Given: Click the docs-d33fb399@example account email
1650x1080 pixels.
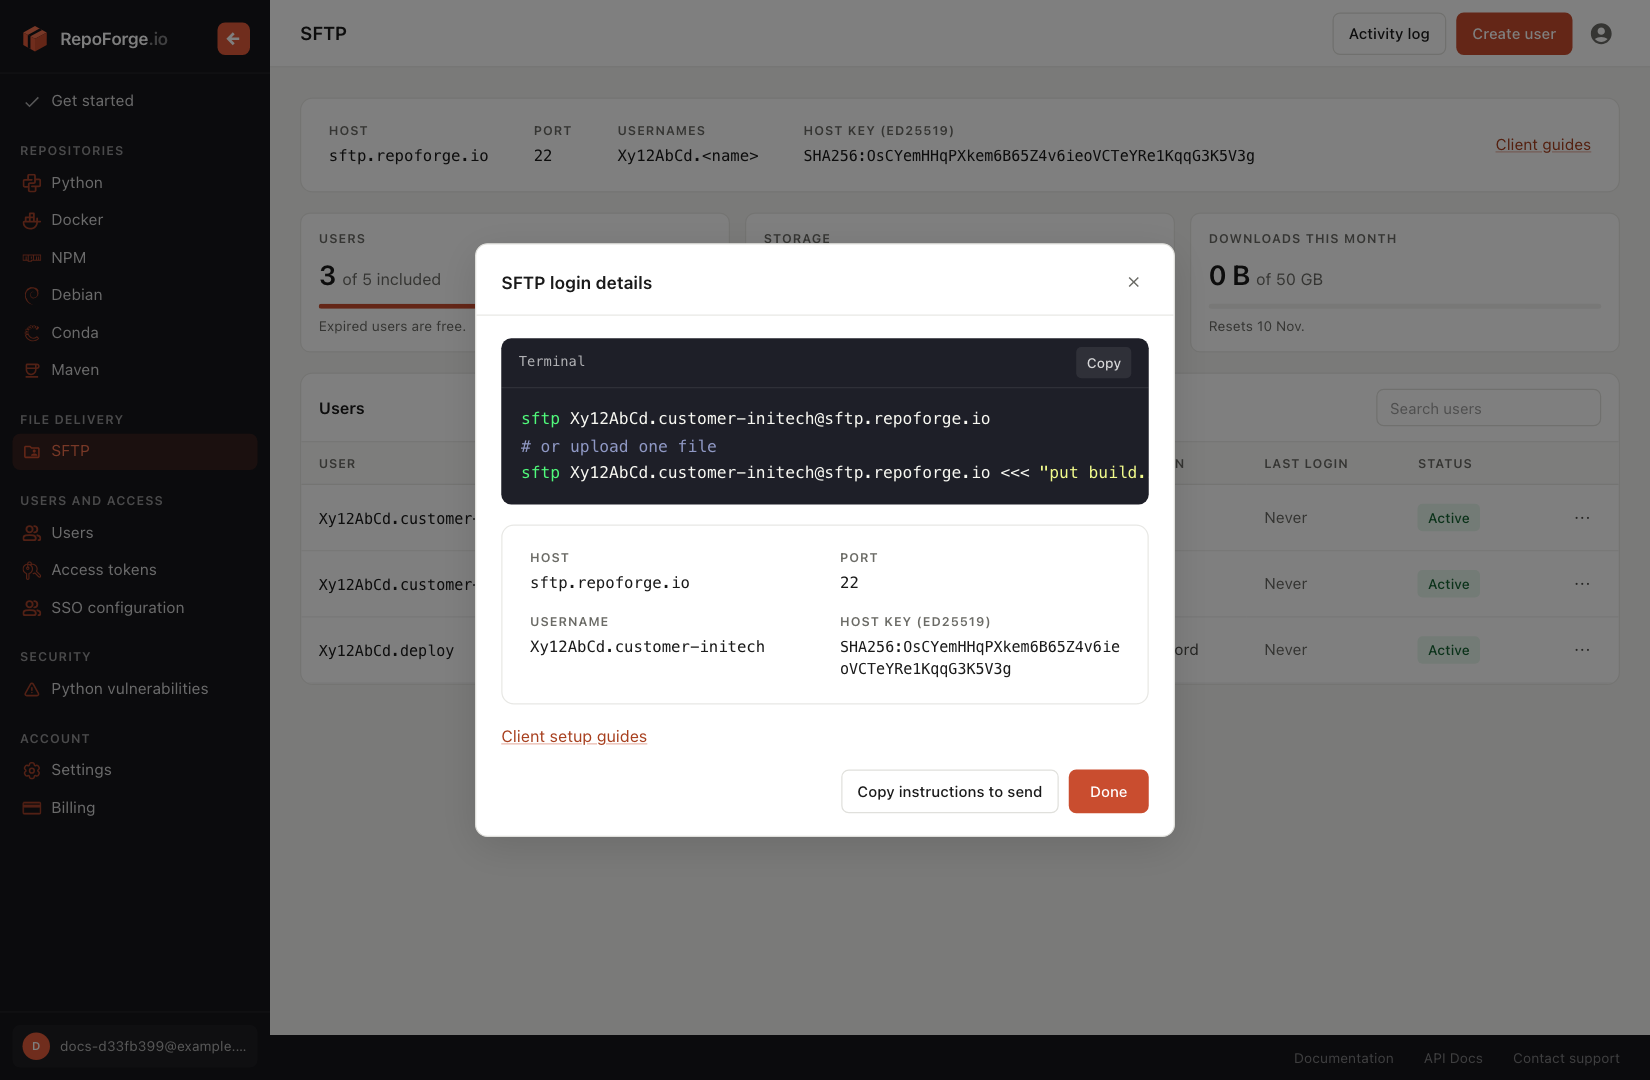Looking at the screenshot, I should point(153,1046).
